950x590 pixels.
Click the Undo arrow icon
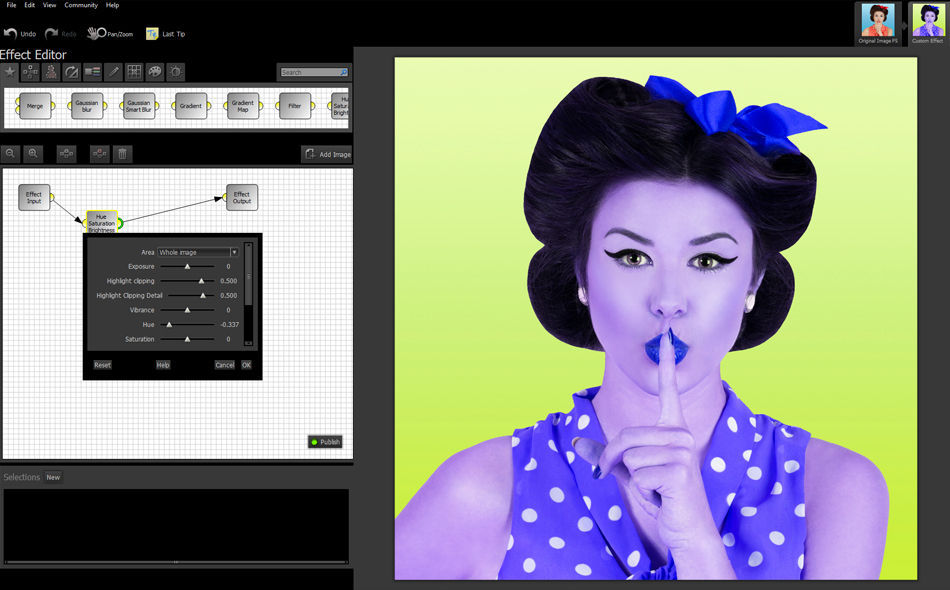(x=10, y=34)
